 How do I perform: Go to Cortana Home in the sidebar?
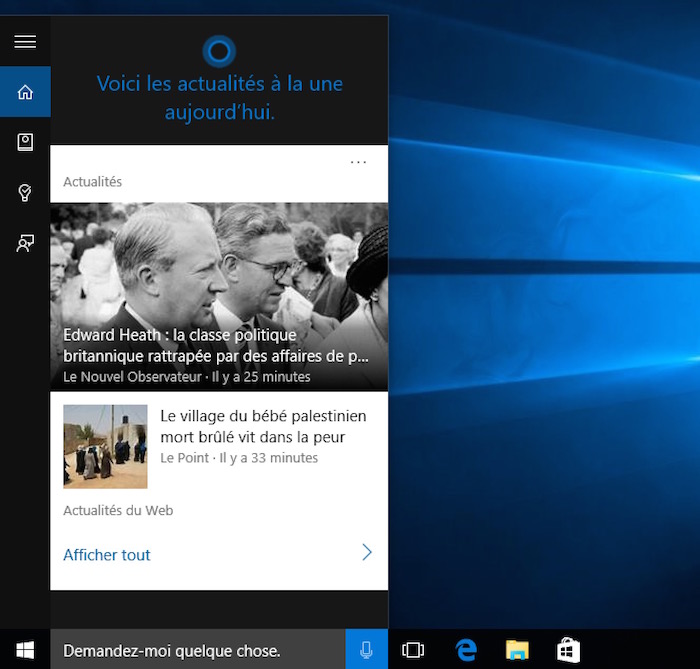coord(25,92)
